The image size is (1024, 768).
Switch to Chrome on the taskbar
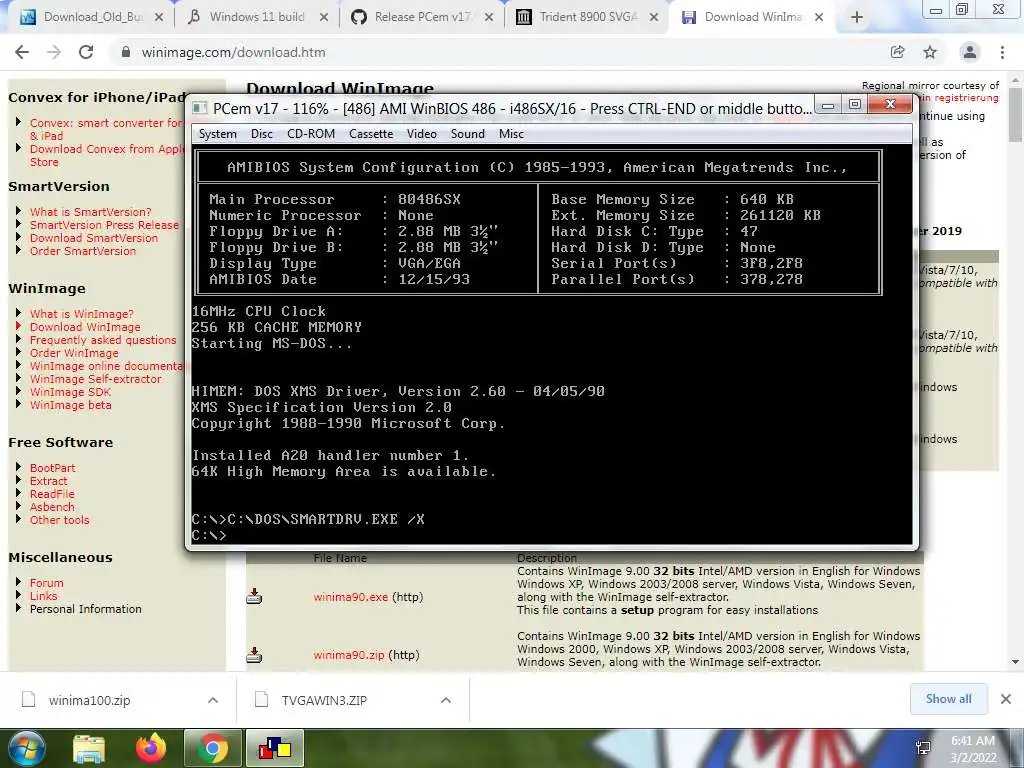(213, 748)
